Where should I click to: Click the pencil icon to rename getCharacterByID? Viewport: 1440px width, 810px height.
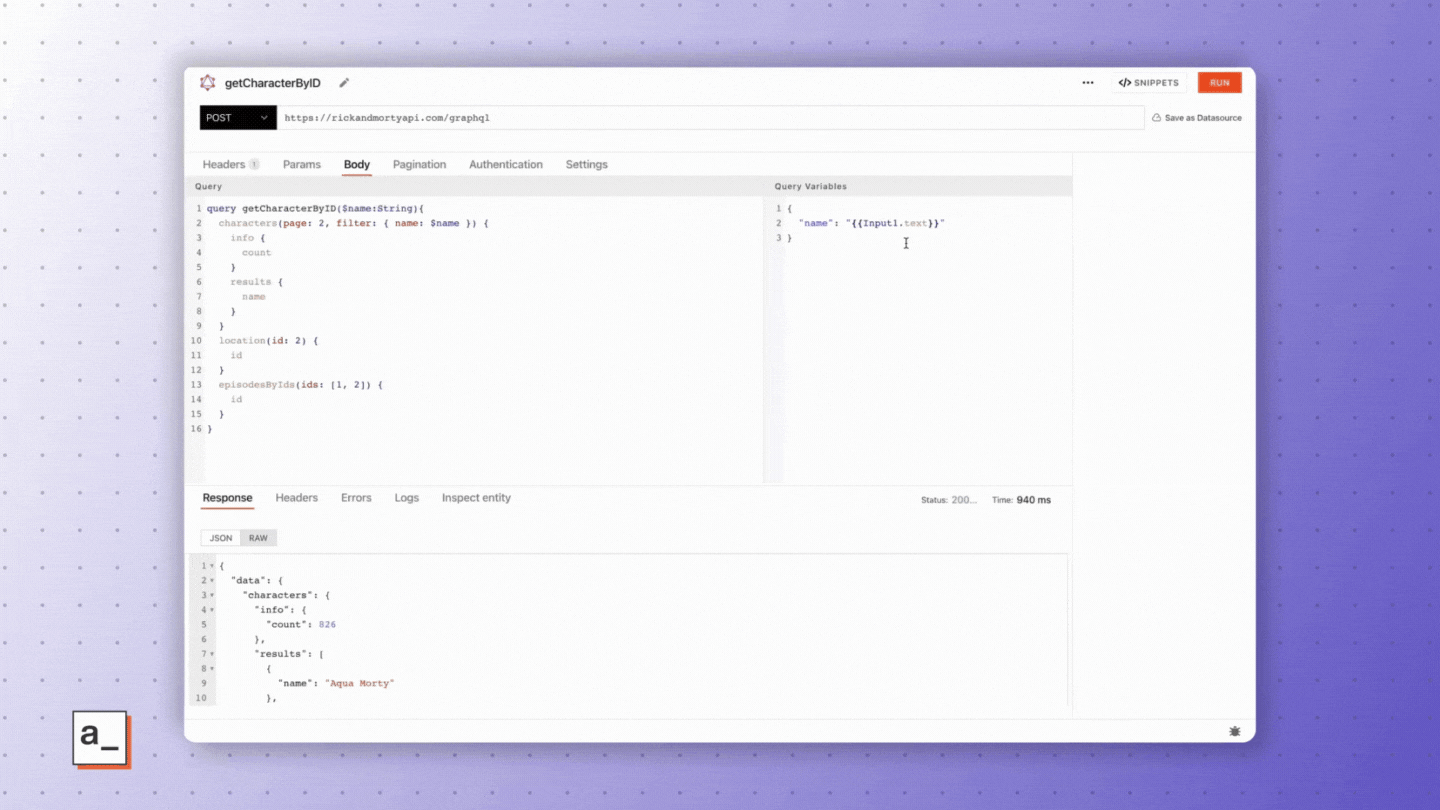point(344,83)
